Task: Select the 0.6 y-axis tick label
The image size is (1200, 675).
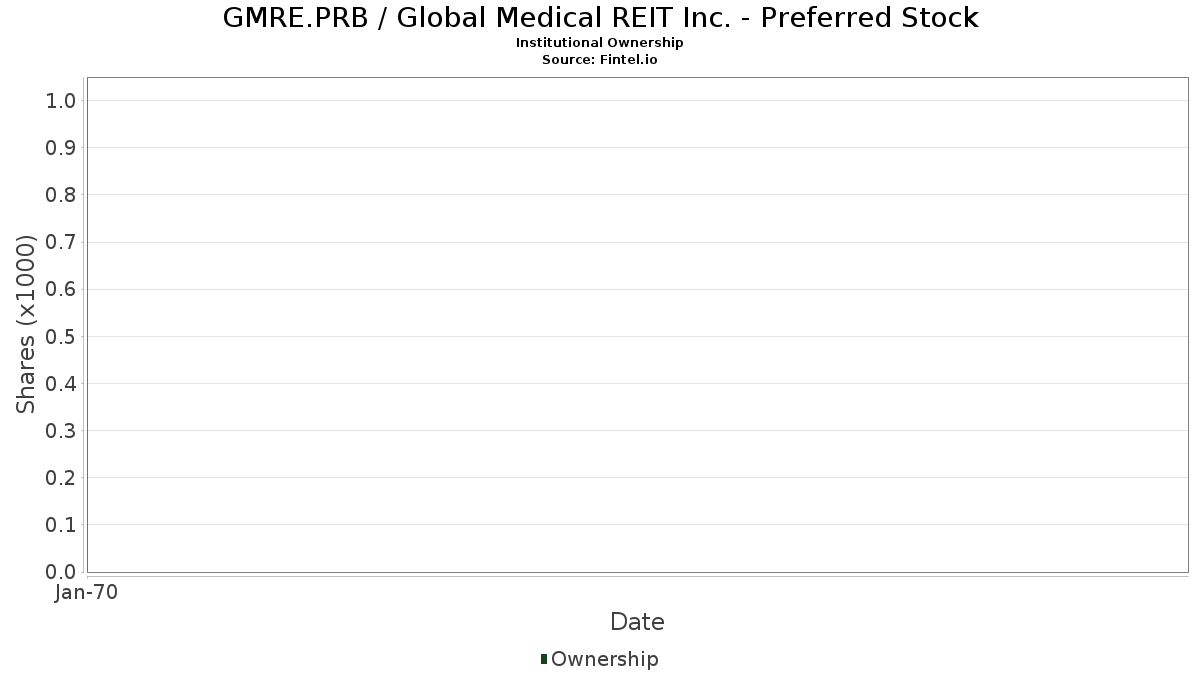Action: (x=61, y=289)
